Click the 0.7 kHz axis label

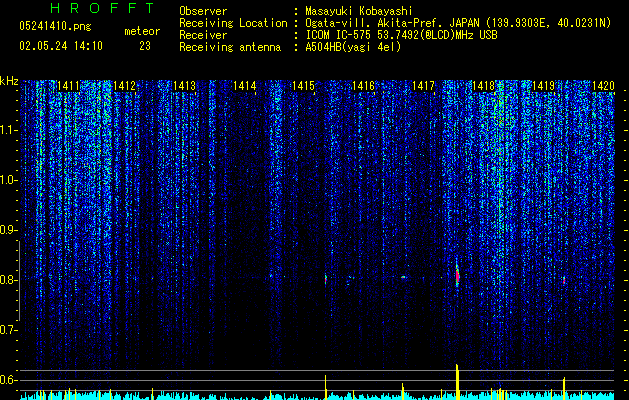pyautogui.click(x=7, y=330)
